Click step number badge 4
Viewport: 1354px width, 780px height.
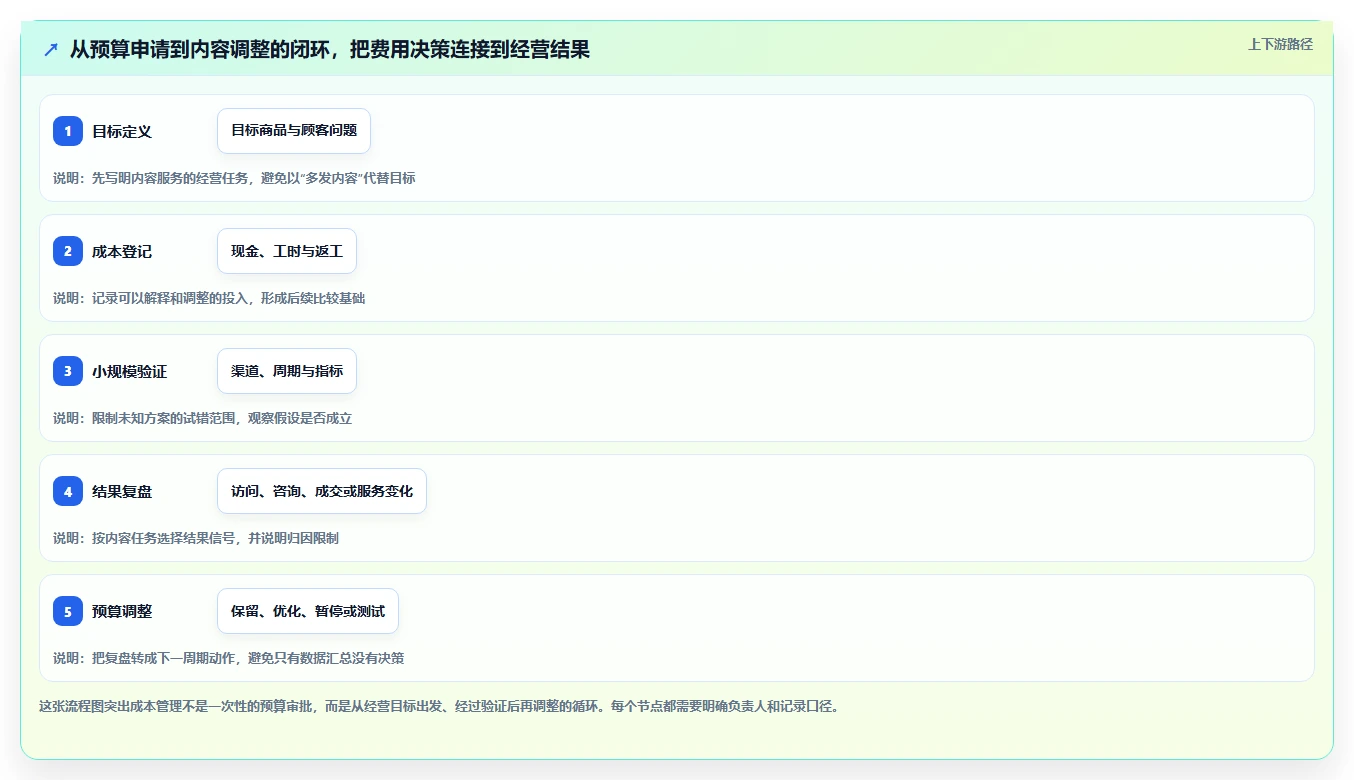68,491
